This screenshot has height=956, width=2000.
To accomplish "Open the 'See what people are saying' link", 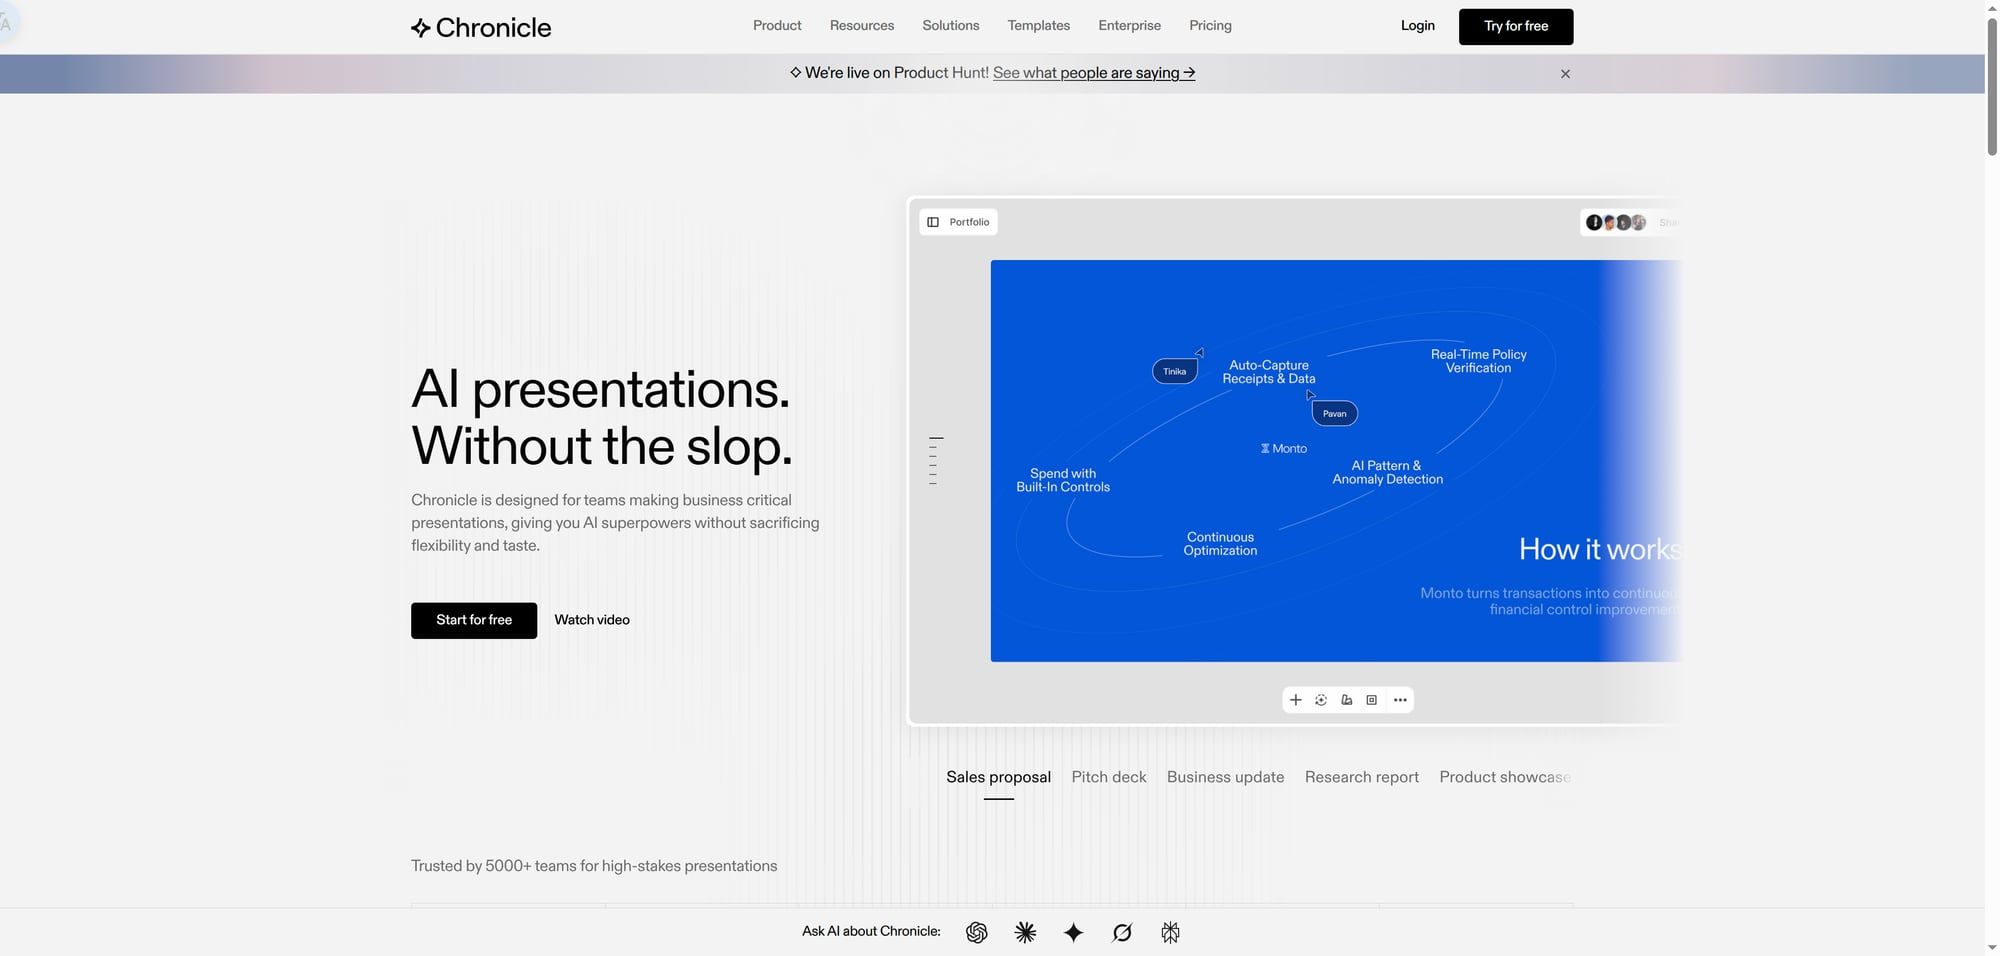I will click(x=1093, y=73).
